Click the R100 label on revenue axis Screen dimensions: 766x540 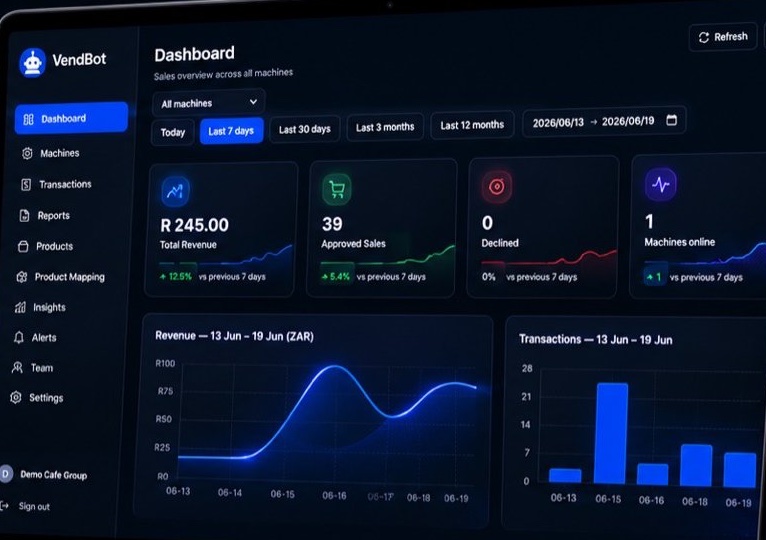tap(165, 363)
